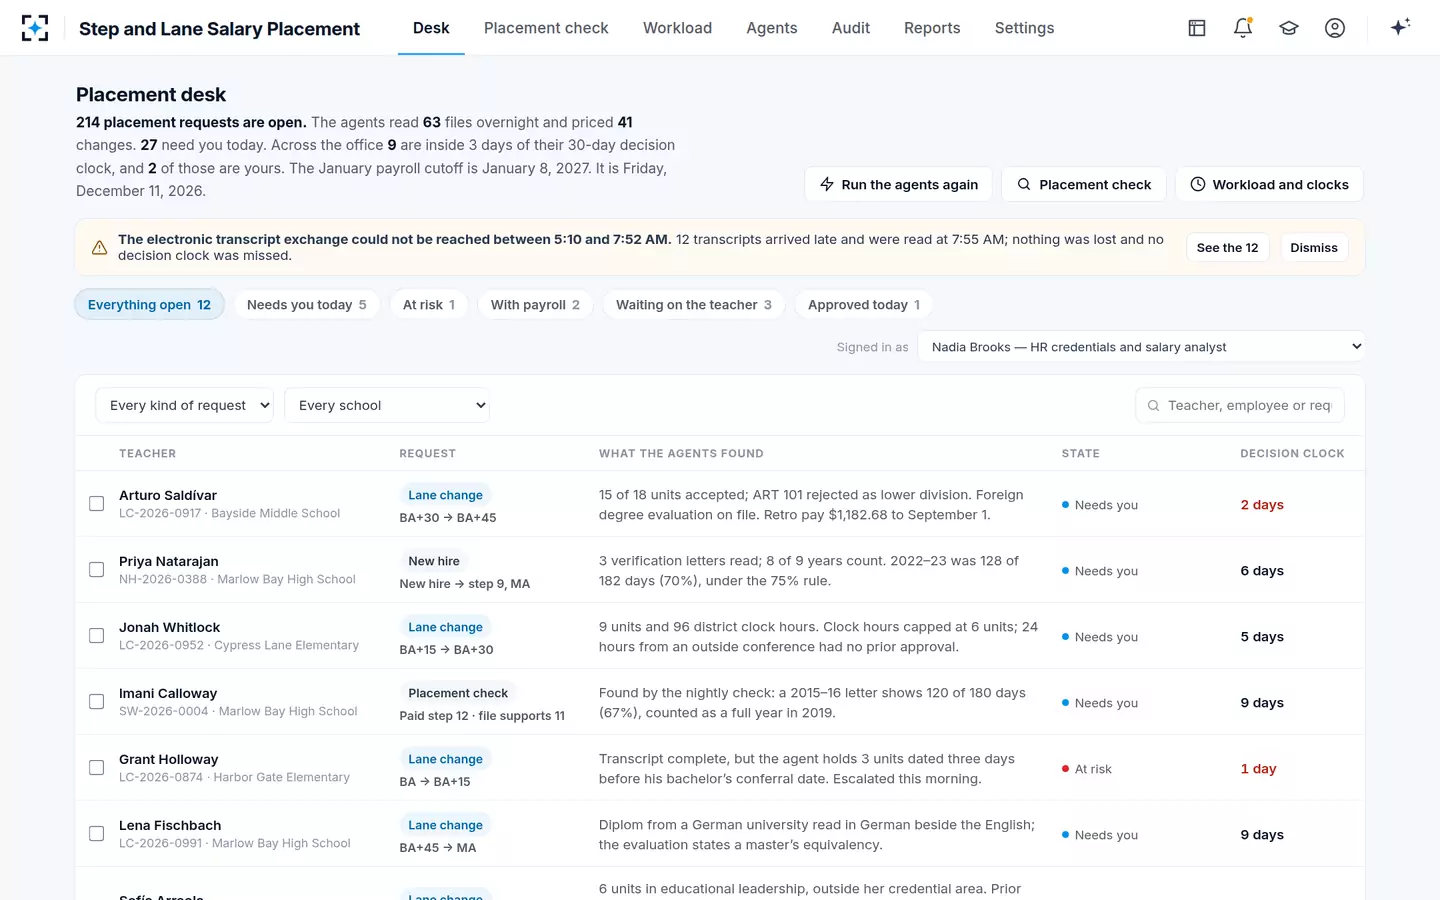Image resolution: width=1440 pixels, height=900 pixels.
Task: Open the user account icon
Action: point(1335,28)
